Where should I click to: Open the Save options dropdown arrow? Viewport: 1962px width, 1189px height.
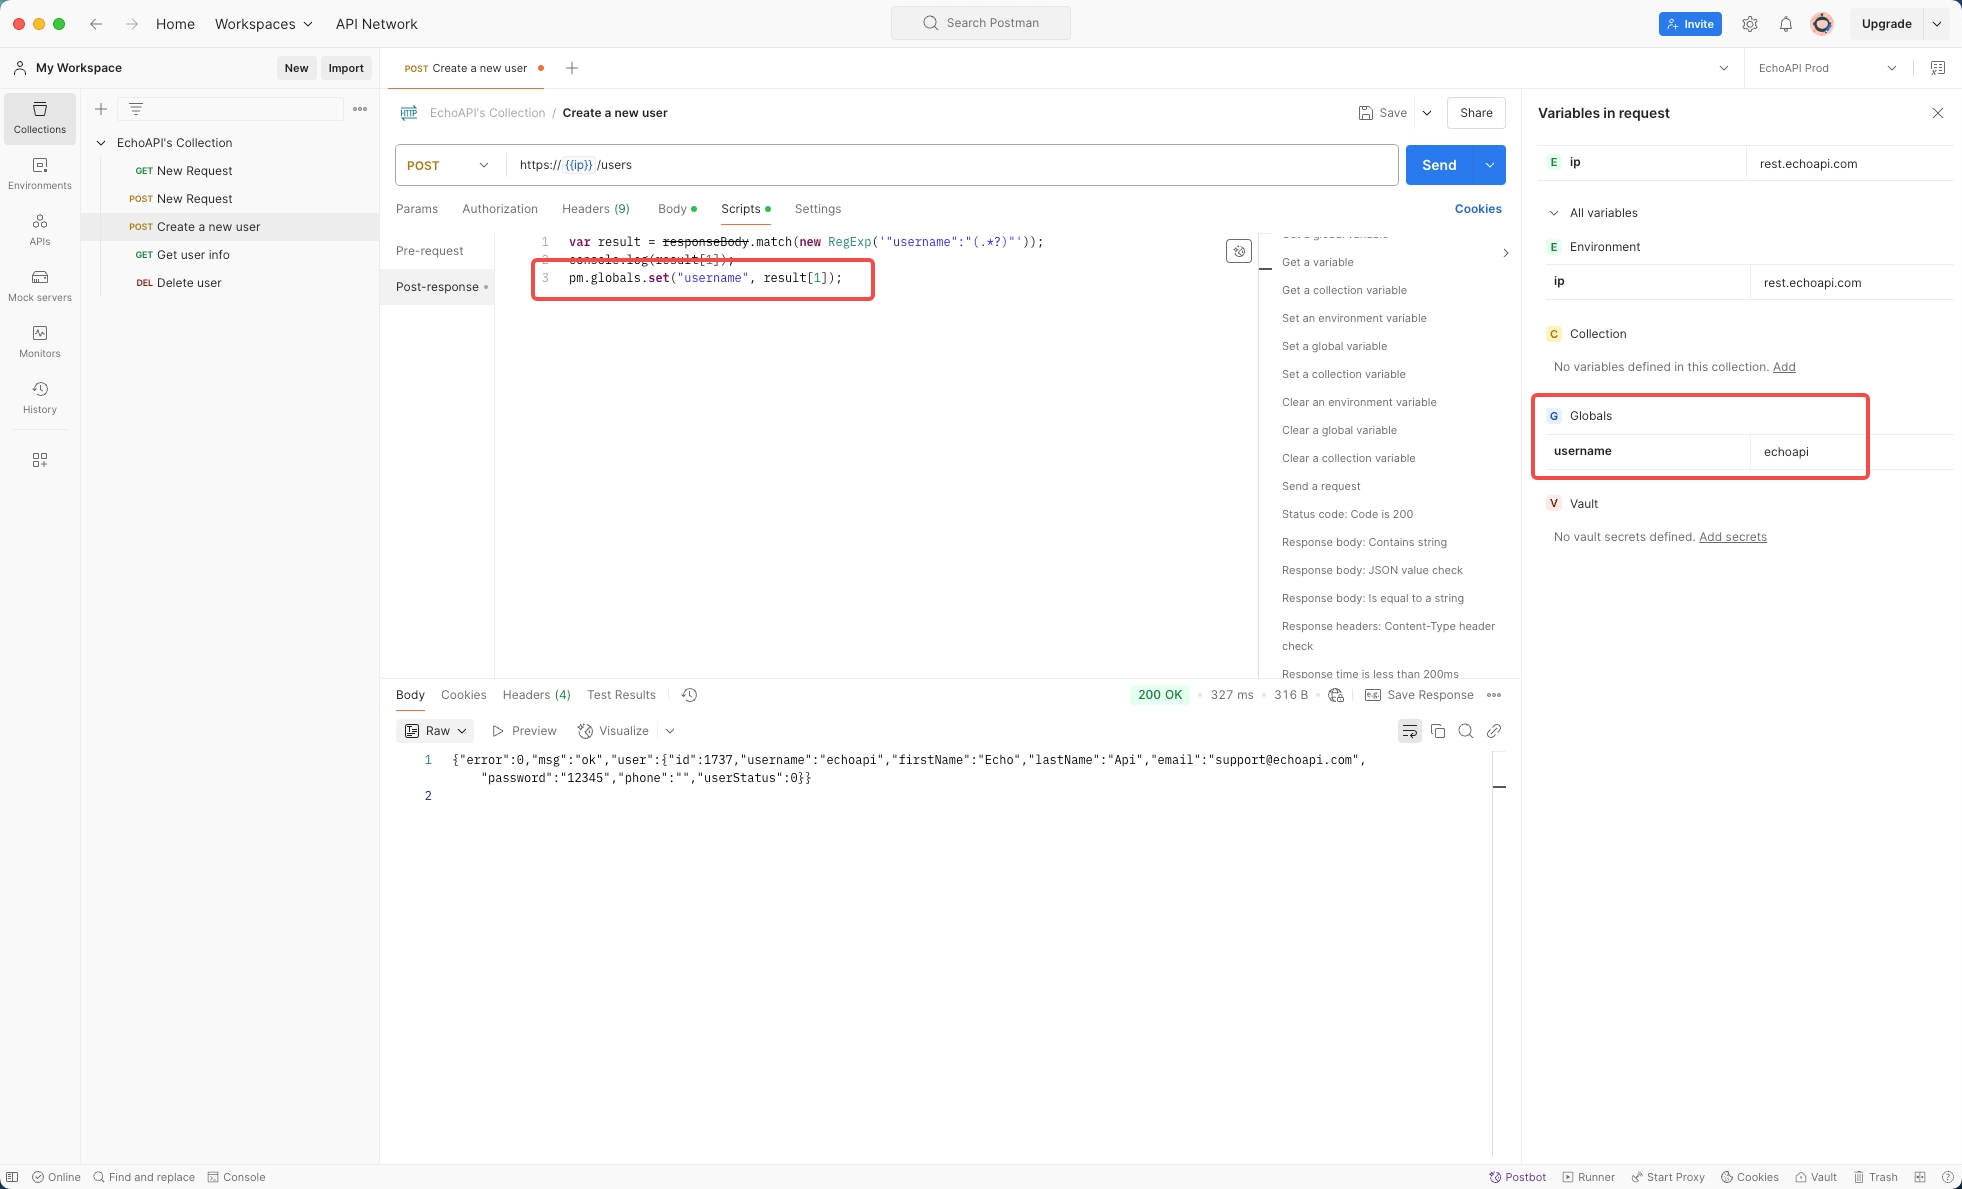click(1427, 113)
